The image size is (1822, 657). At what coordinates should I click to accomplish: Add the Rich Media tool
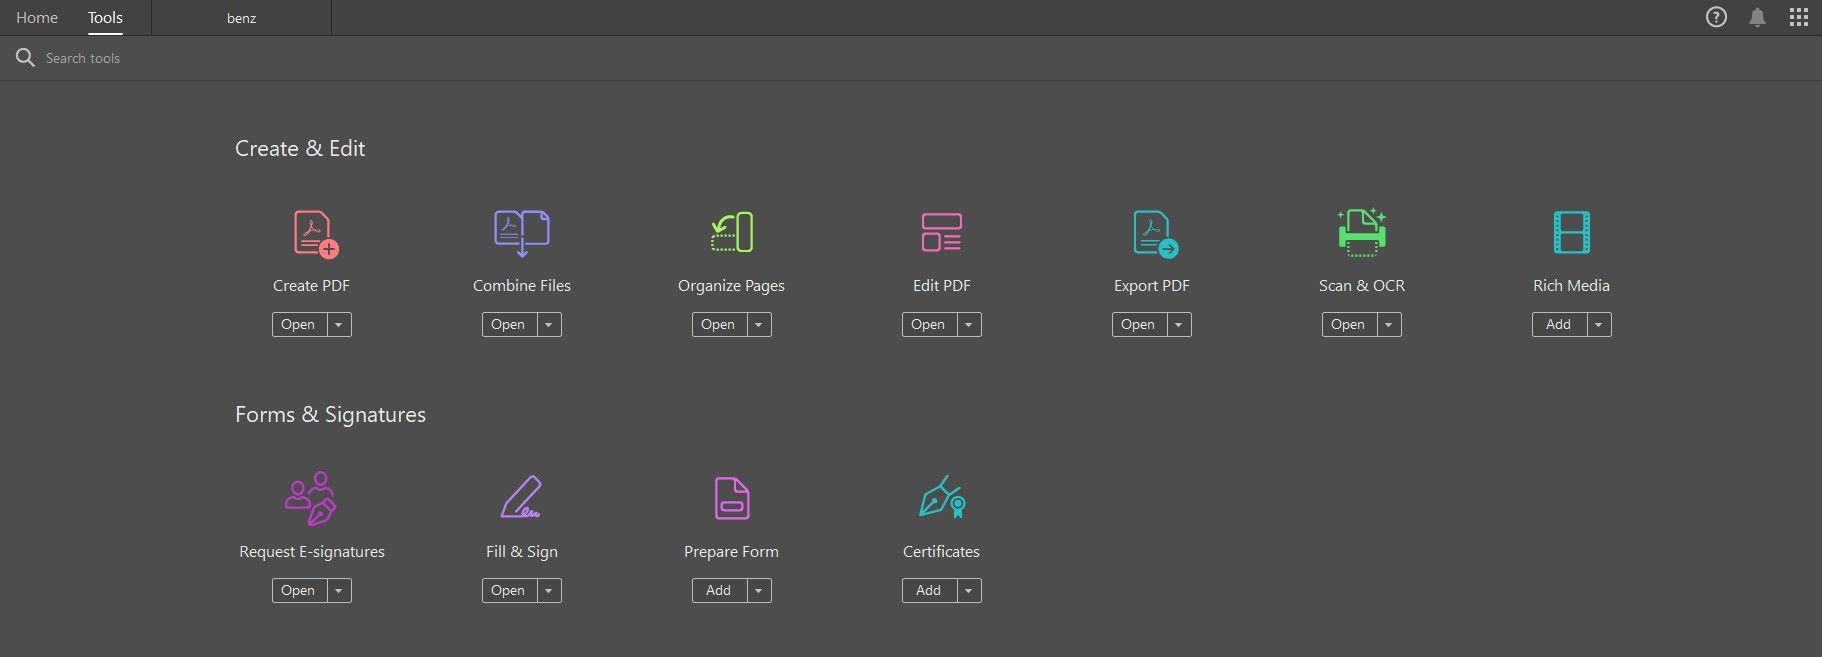(1559, 324)
